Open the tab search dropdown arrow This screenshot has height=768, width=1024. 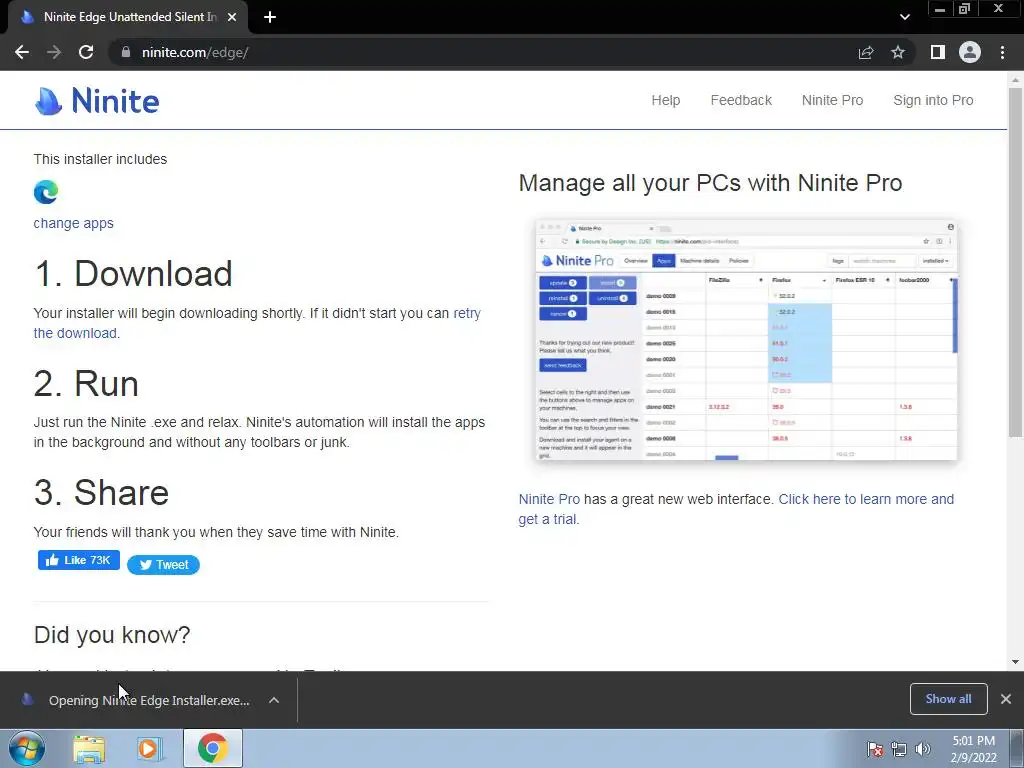coord(904,17)
